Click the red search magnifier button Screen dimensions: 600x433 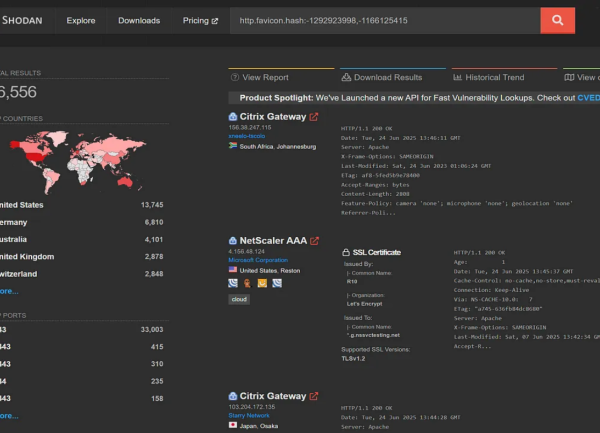[557, 21]
